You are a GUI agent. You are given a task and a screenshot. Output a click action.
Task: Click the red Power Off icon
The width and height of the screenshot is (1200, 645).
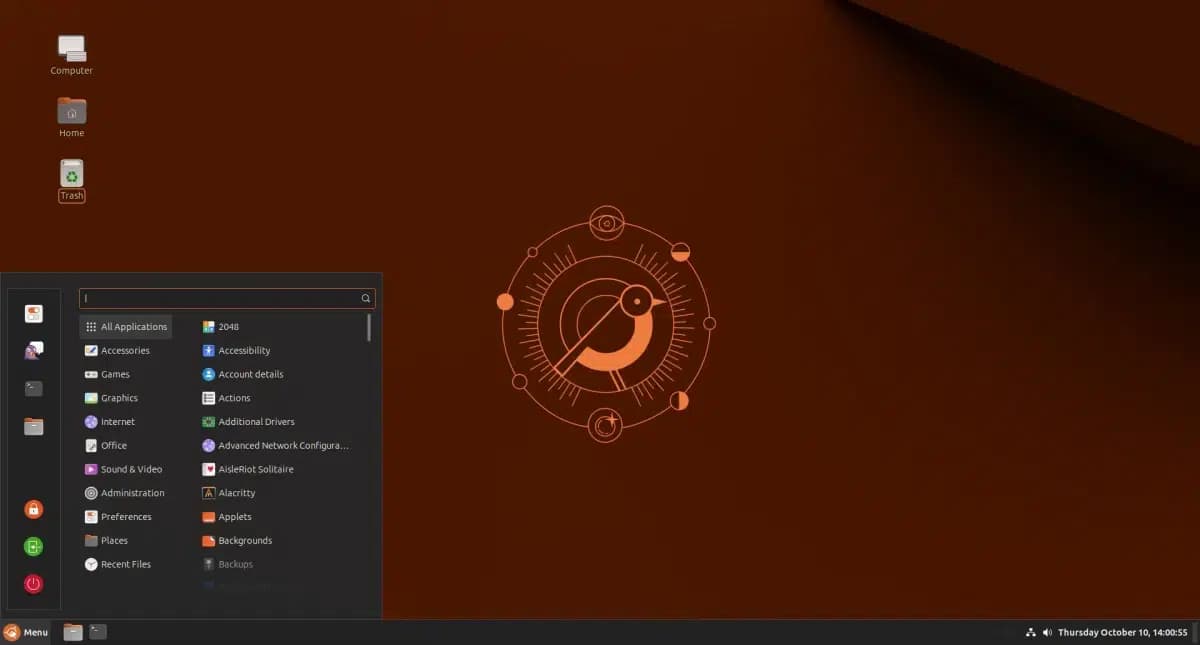point(34,584)
